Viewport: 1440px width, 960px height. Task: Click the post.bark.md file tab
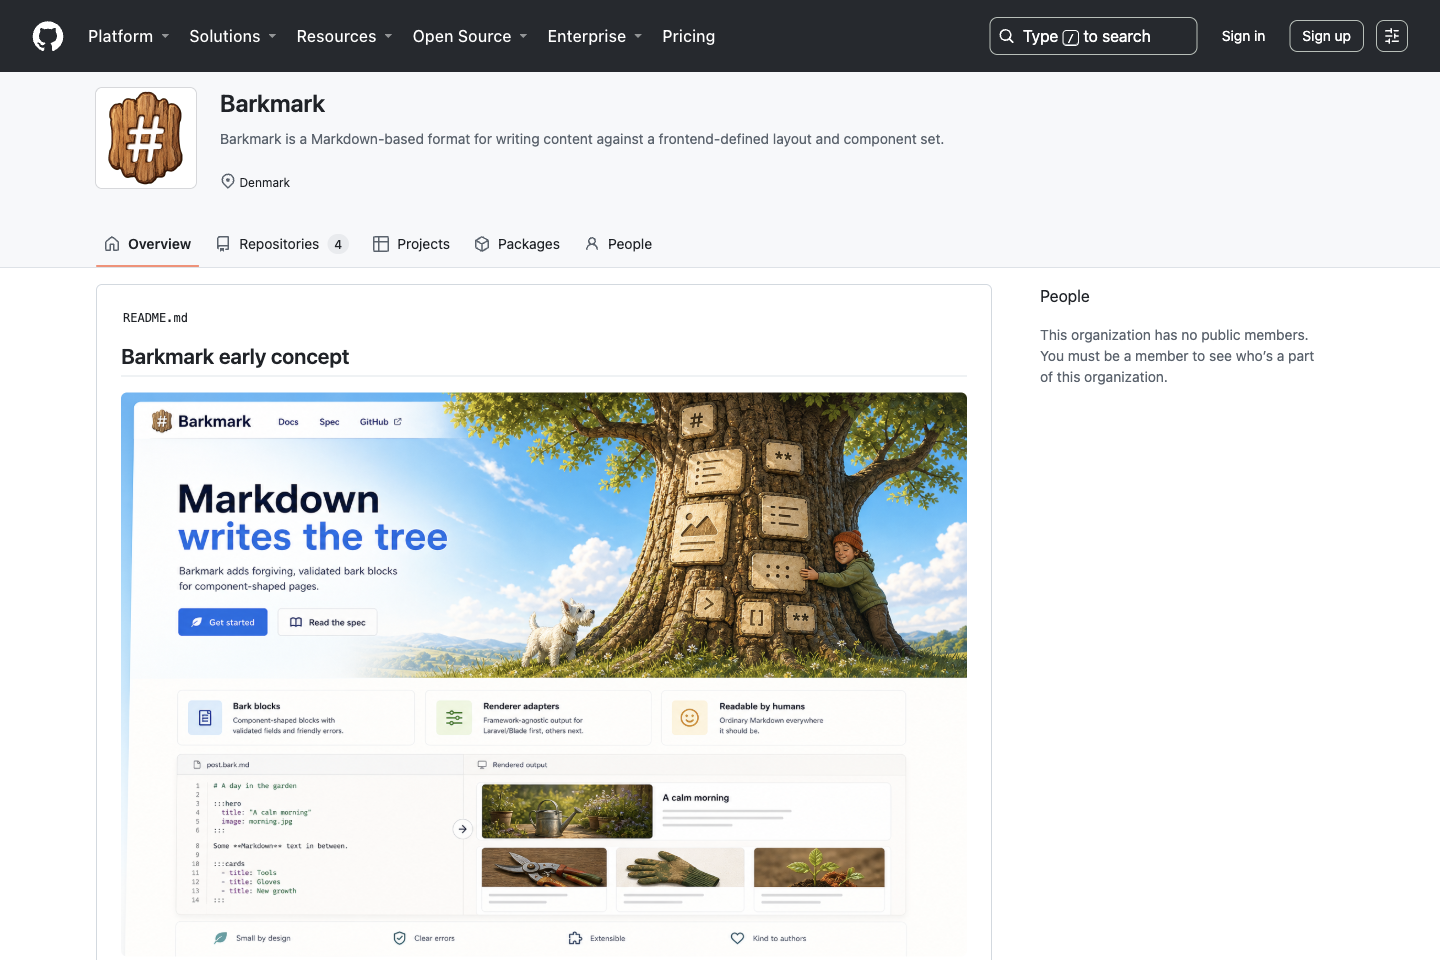tap(221, 765)
